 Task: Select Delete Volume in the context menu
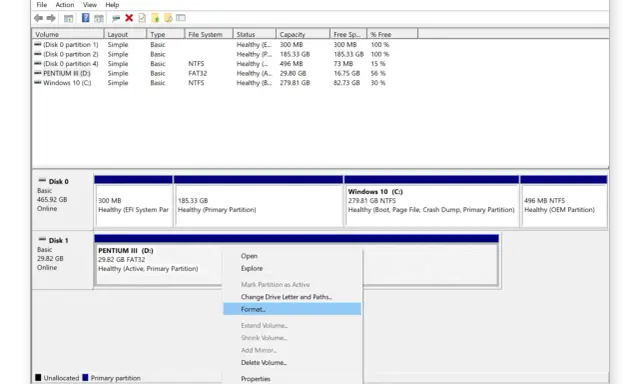click(x=292, y=362)
